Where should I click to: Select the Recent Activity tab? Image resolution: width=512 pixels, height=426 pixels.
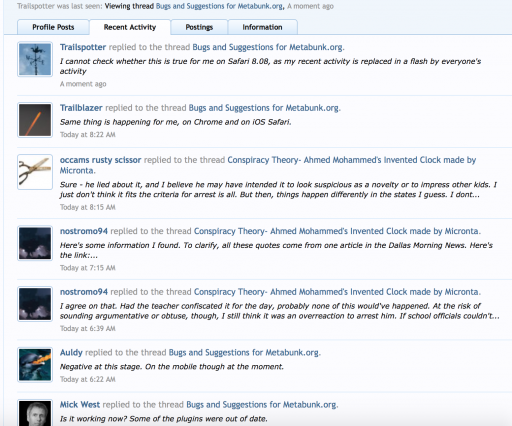click(130, 27)
